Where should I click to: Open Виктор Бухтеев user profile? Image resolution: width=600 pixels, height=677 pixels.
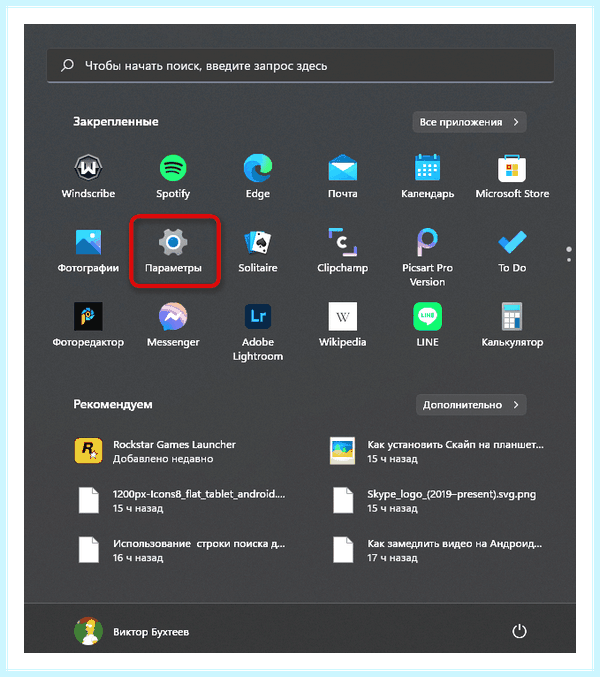(x=132, y=631)
